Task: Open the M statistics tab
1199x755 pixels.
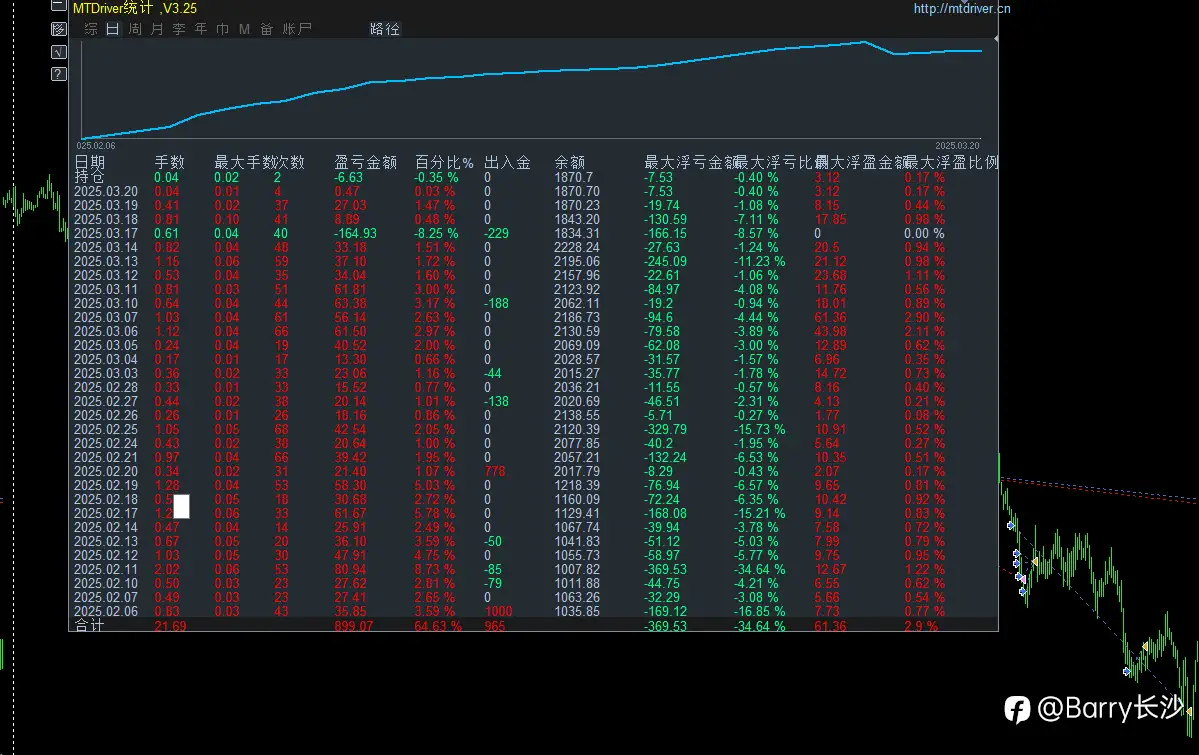Action: (x=245, y=29)
